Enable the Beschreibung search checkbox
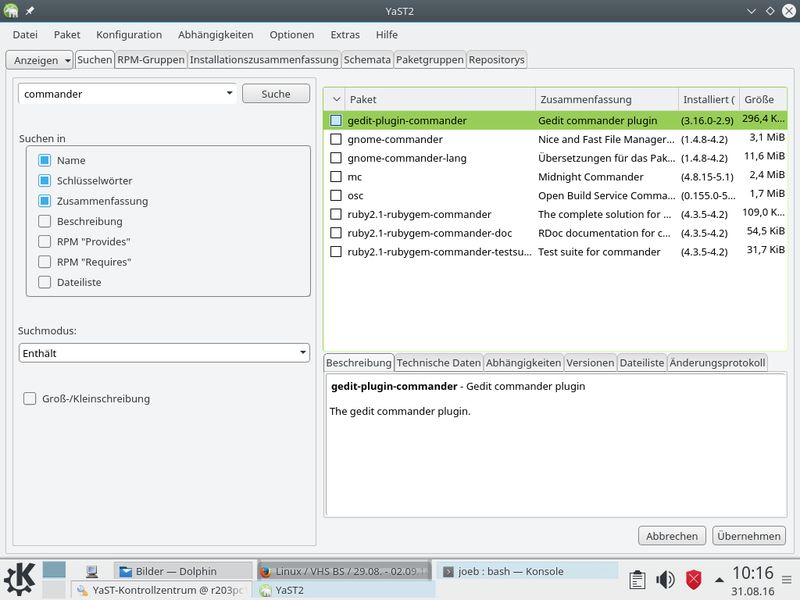This screenshot has height=600, width=800. click(x=44, y=221)
